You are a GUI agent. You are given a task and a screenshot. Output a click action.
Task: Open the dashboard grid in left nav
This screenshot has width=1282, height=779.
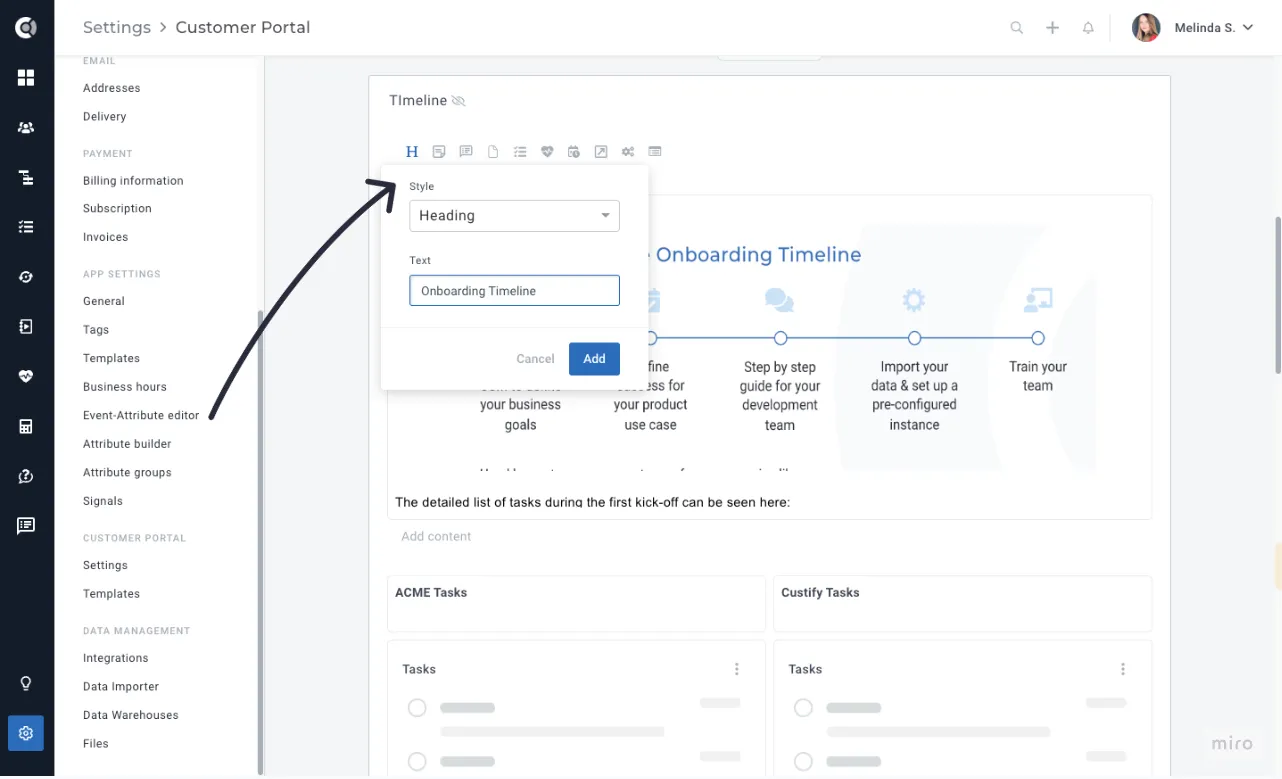pos(26,78)
